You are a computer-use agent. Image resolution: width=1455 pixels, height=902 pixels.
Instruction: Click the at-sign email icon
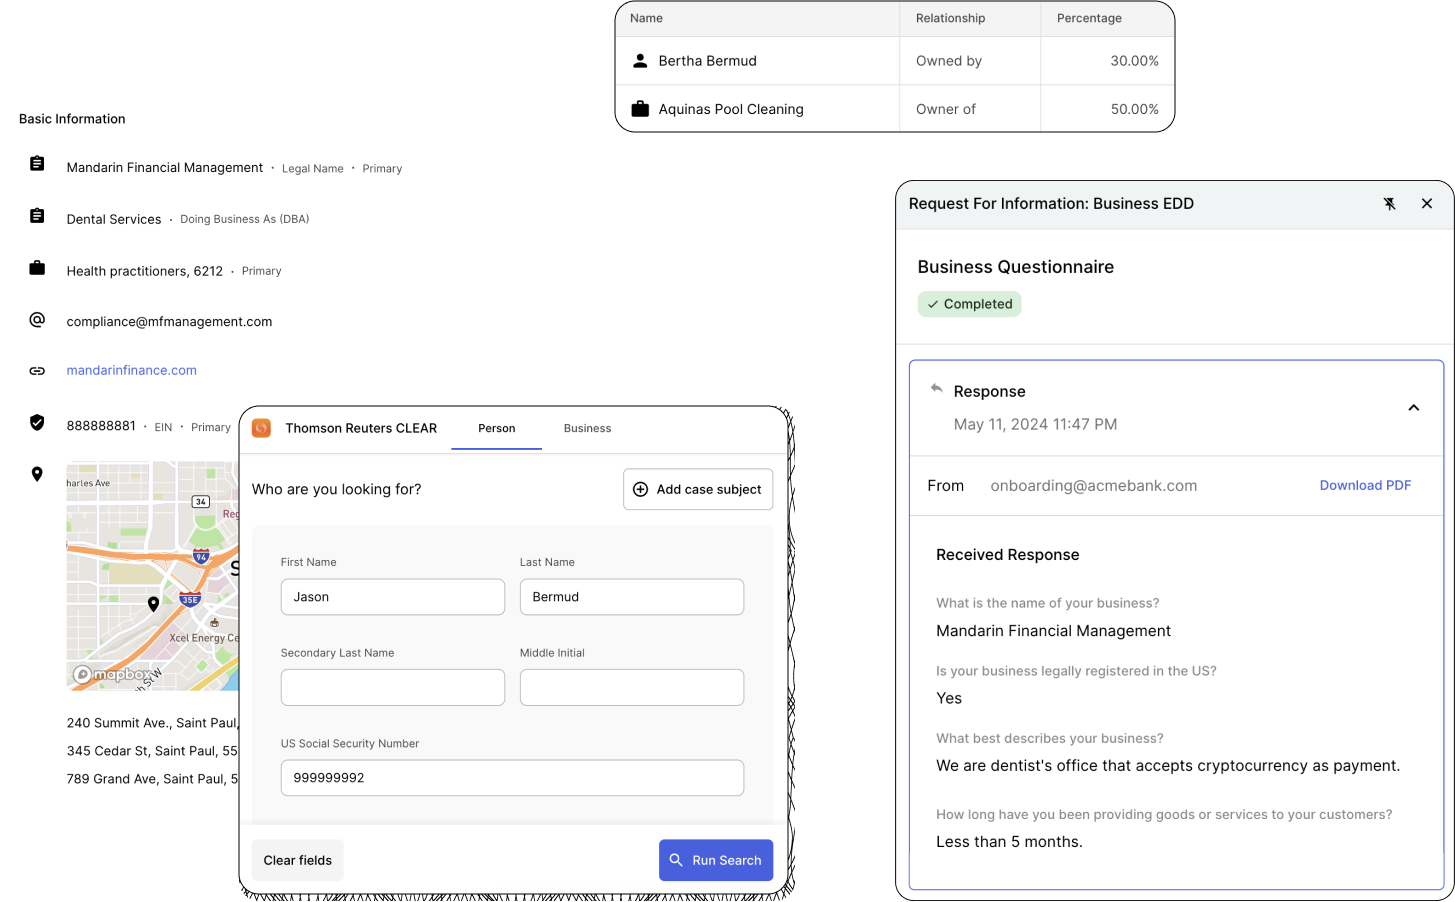coord(37,320)
